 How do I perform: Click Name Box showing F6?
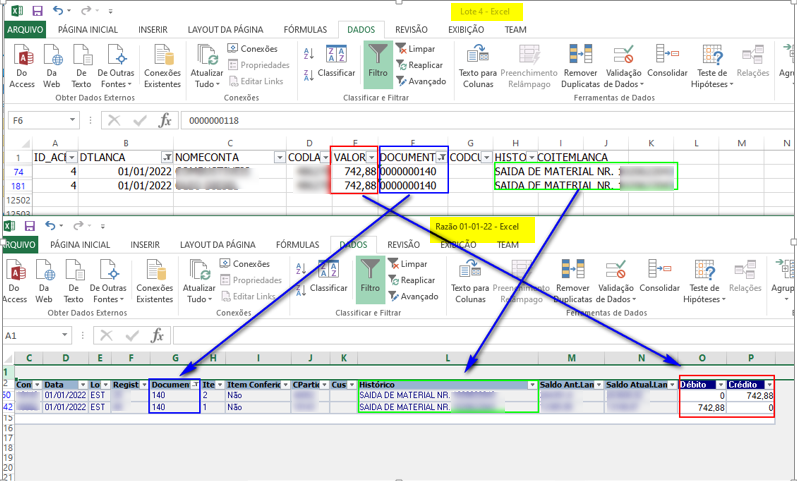coord(43,121)
